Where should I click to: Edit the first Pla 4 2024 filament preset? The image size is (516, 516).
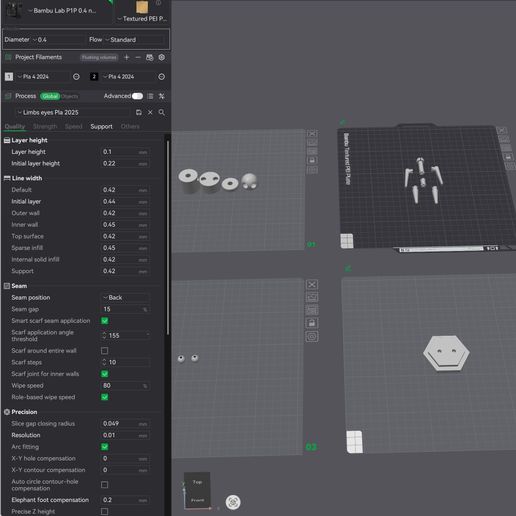(x=76, y=77)
